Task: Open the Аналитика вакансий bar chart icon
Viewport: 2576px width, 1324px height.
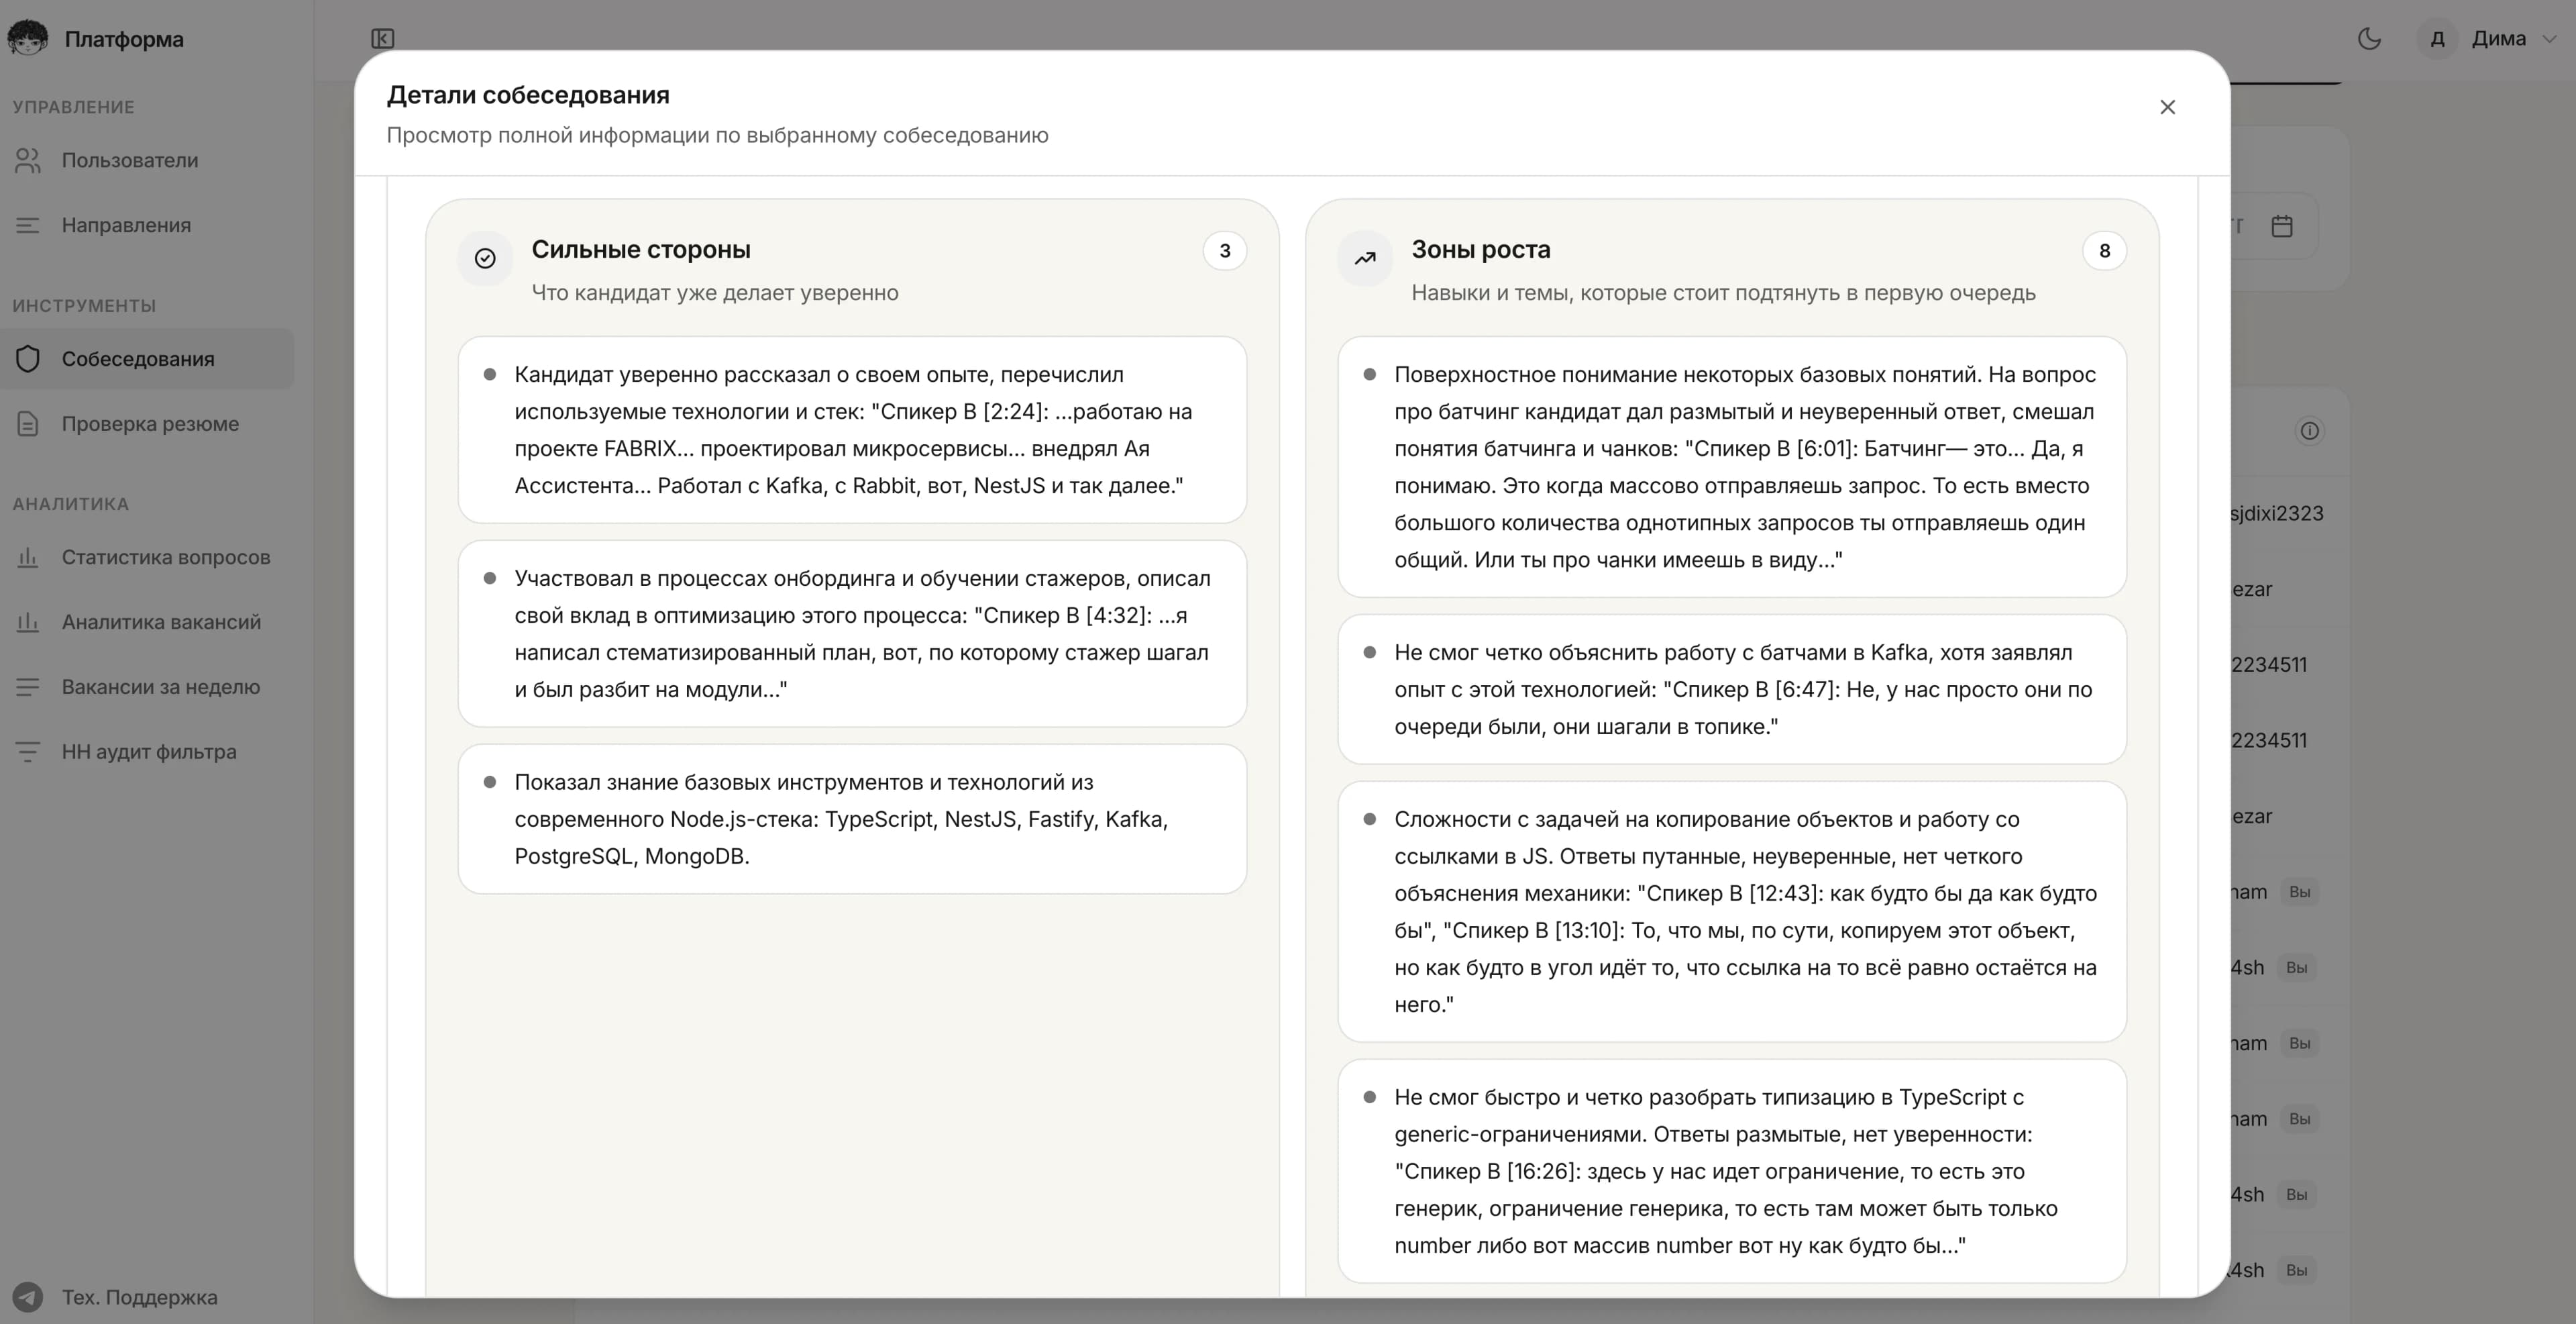Action: pos(28,621)
